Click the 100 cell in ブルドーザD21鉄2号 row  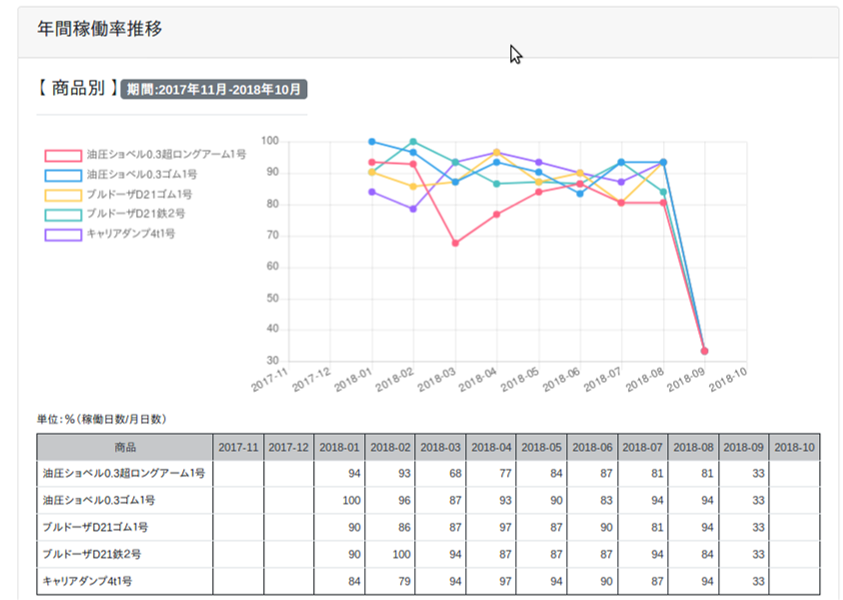(x=390, y=553)
